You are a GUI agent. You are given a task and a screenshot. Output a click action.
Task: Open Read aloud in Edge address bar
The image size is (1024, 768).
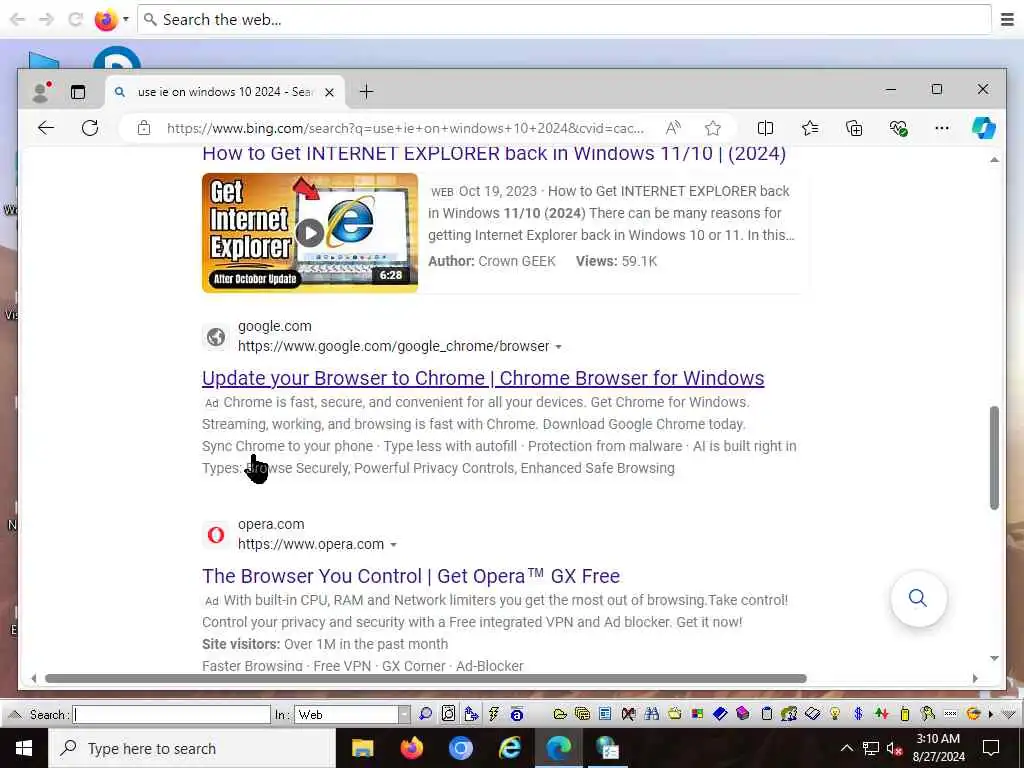tap(673, 128)
